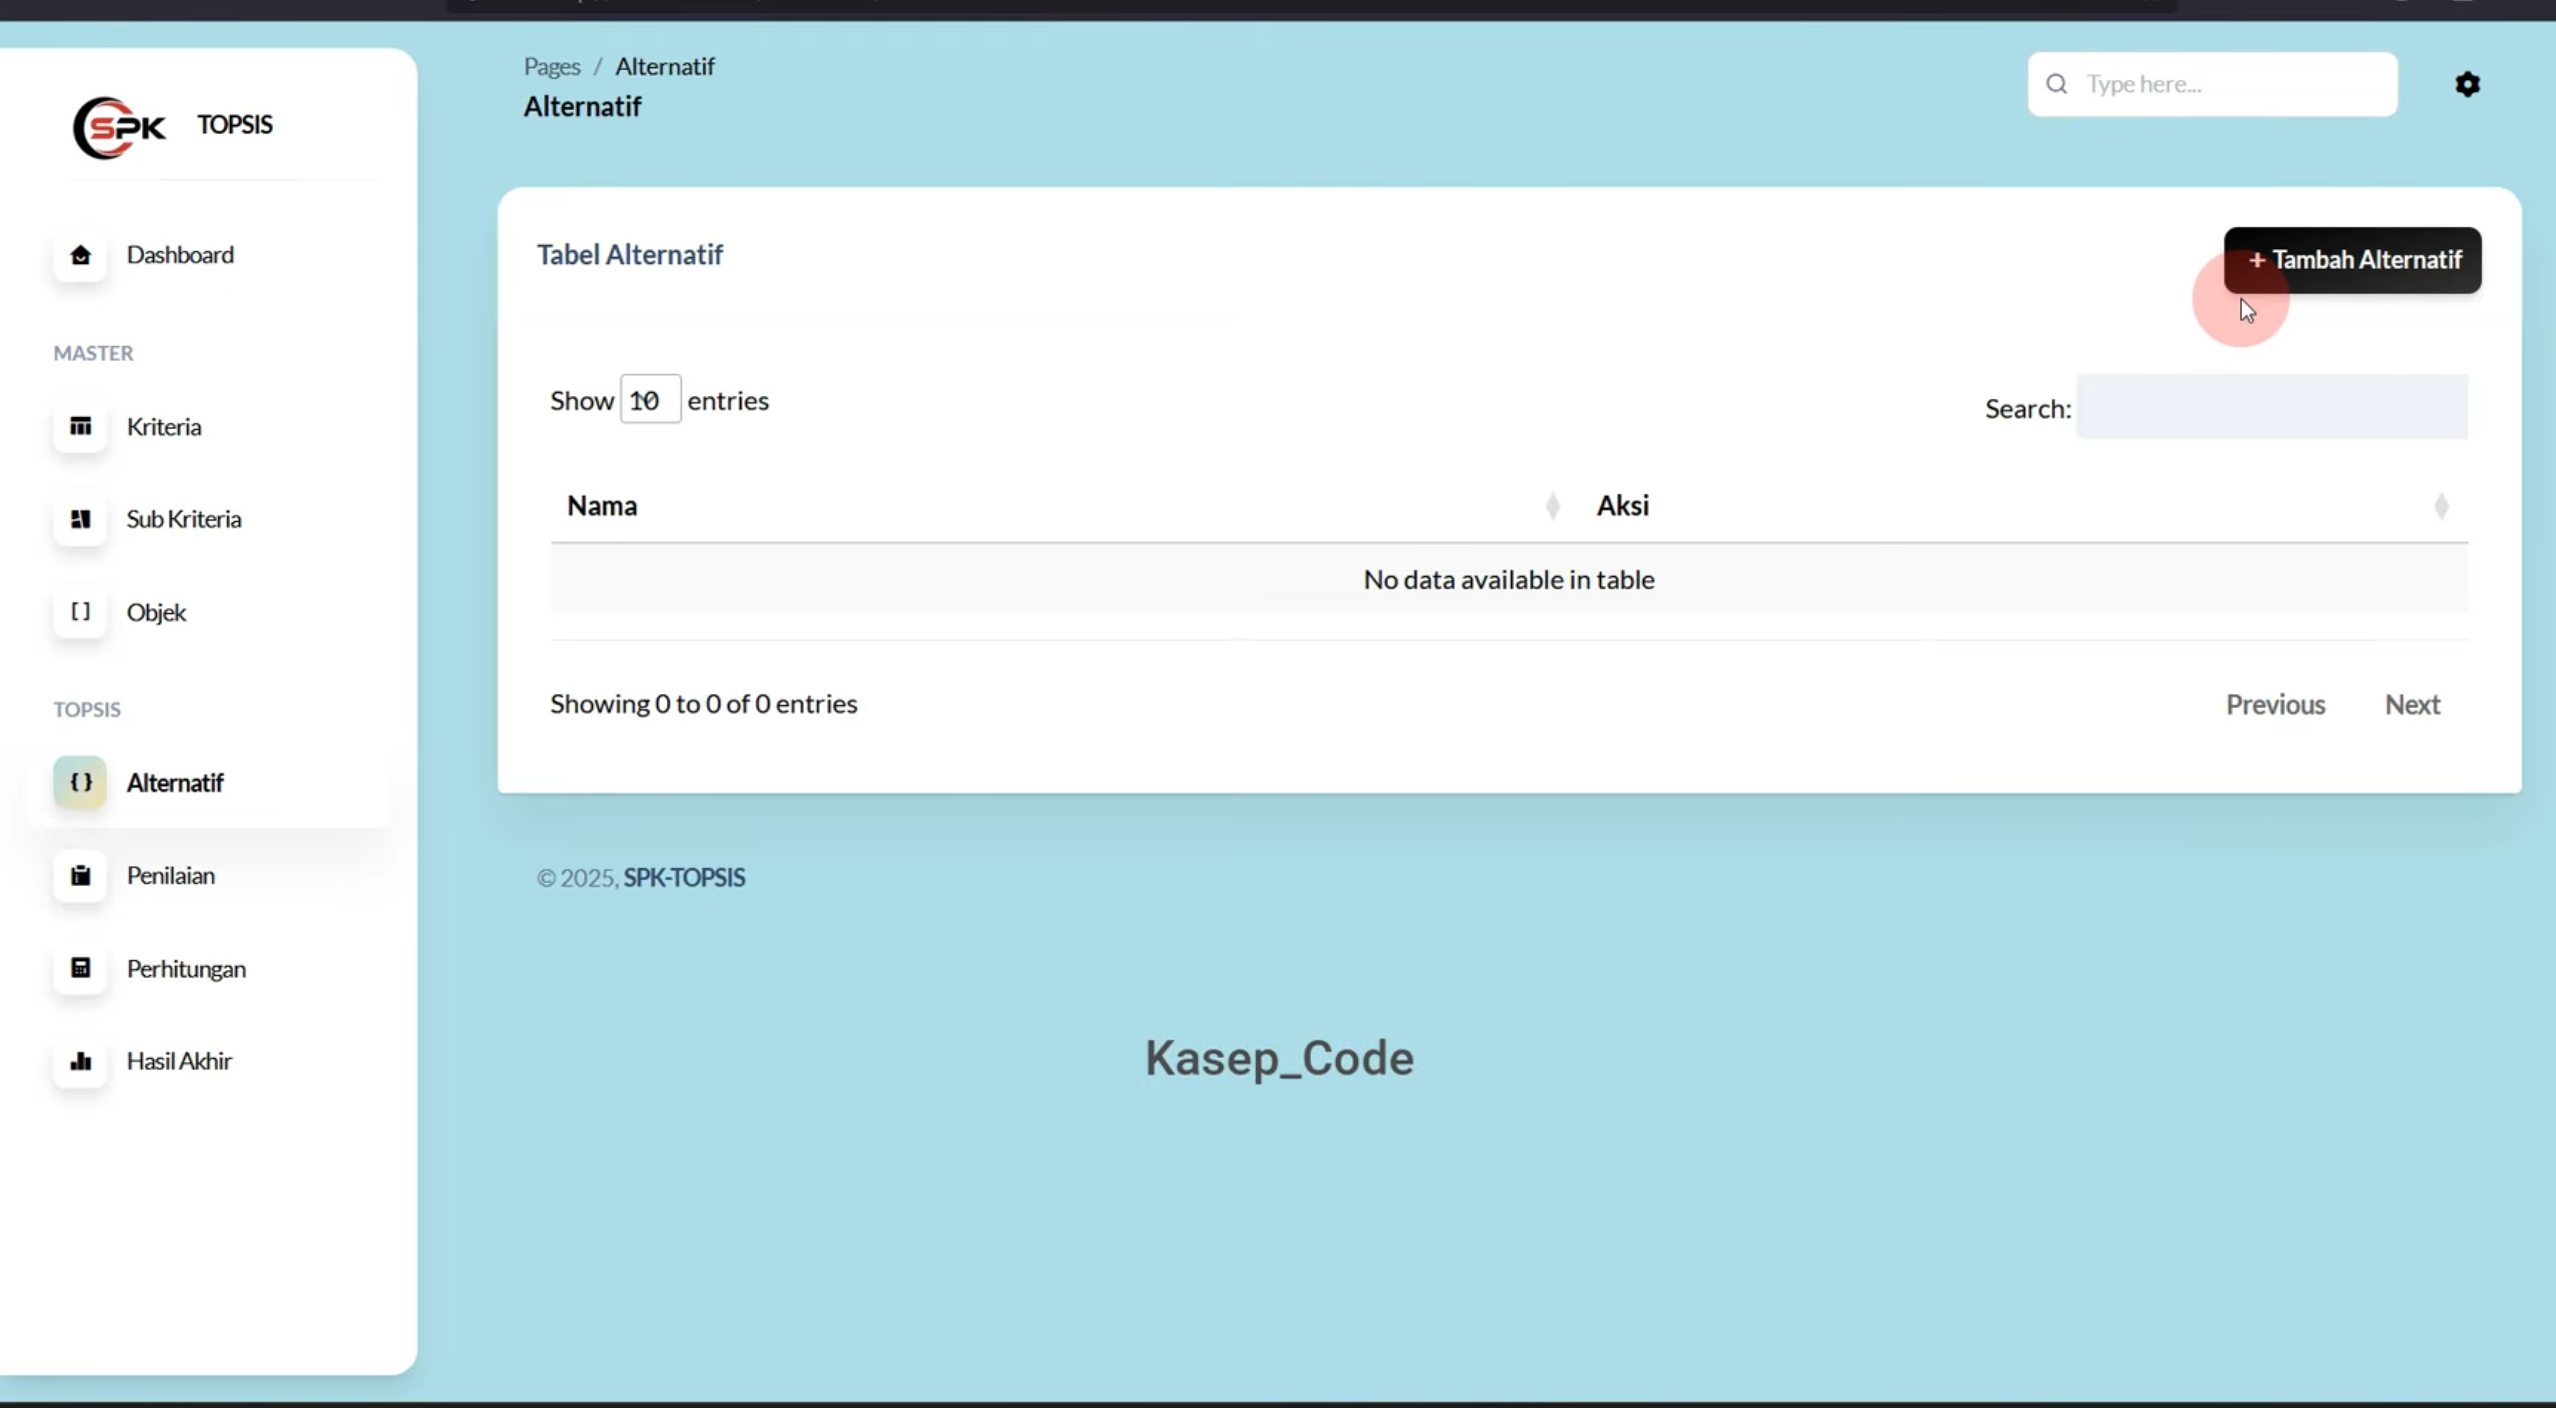
Task: Click the Aksi column header text
Action: pyautogui.click(x=1623, y=506)
